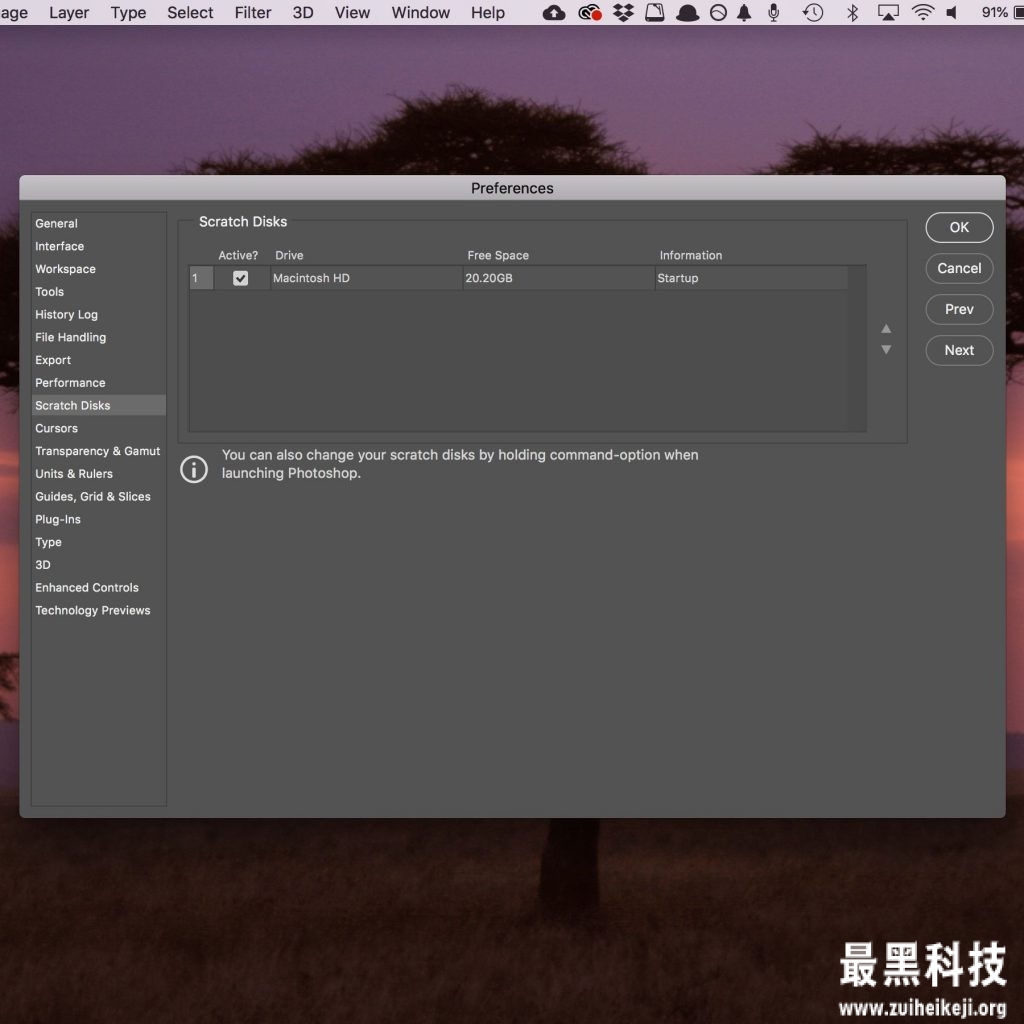This screenshot has width=1024, height=1024.
Task: Select Enhanced Controls in sidebar
Action: click(x=99, y=588)
